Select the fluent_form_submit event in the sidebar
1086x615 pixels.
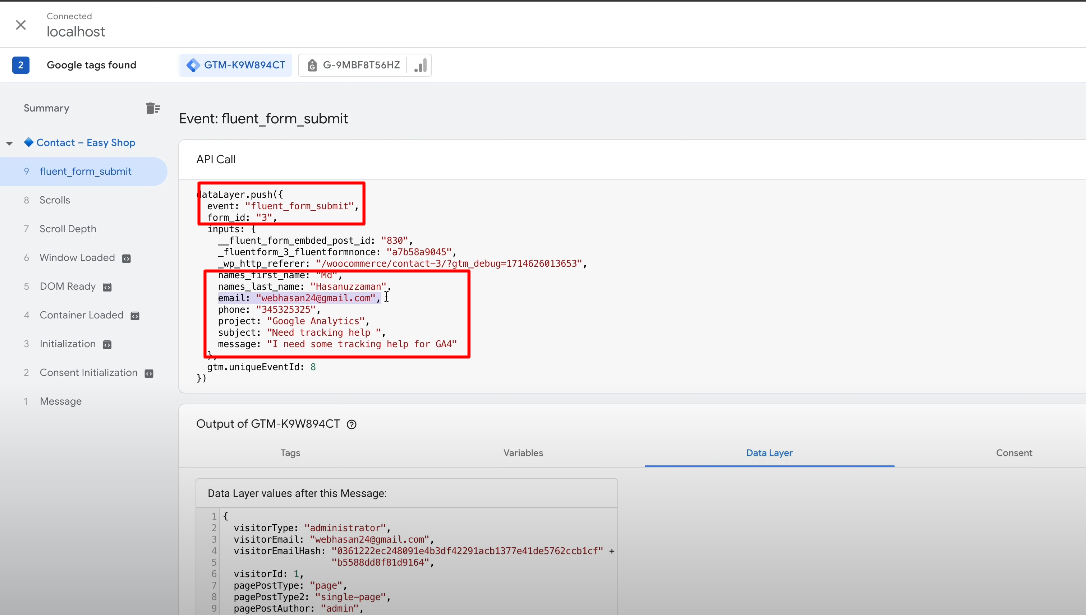coord(85,171)
